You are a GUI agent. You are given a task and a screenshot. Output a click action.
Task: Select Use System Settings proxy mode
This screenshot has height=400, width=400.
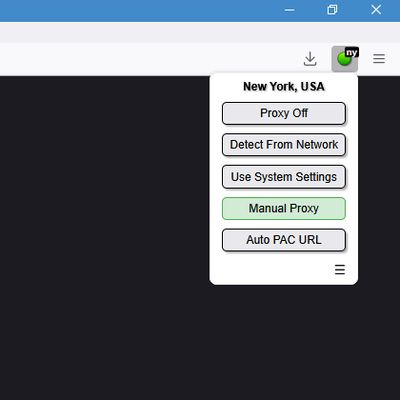point(284,177)
